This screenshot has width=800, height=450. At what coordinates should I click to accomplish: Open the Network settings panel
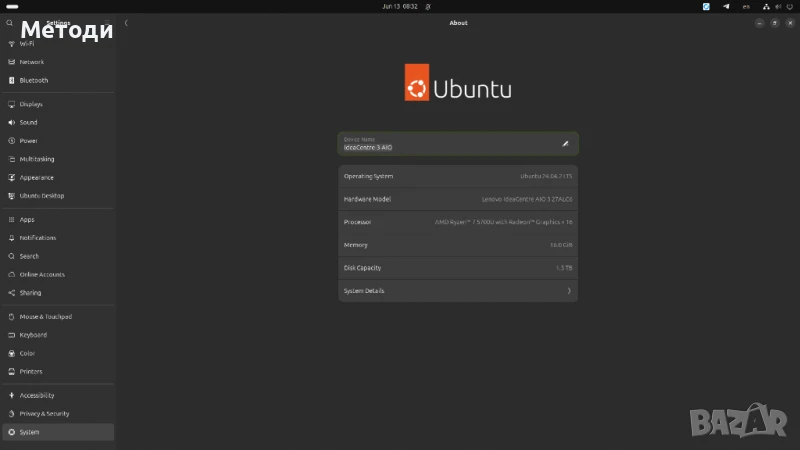click(32, 62)
